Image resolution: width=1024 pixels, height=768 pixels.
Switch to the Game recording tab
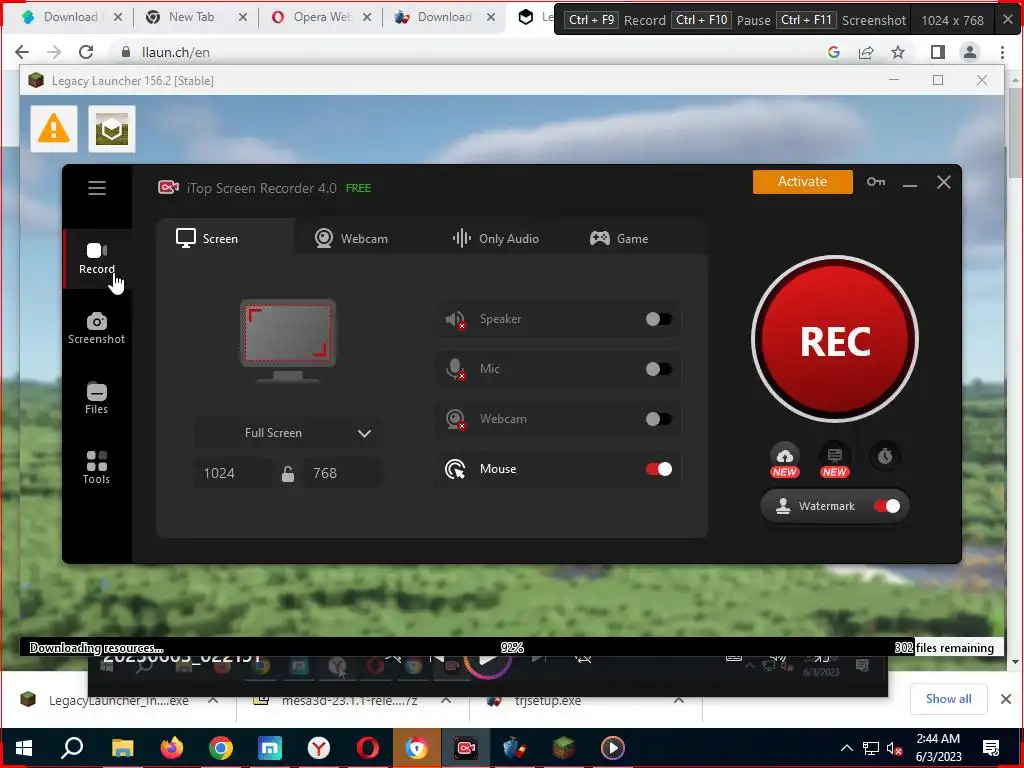point(618,238)
